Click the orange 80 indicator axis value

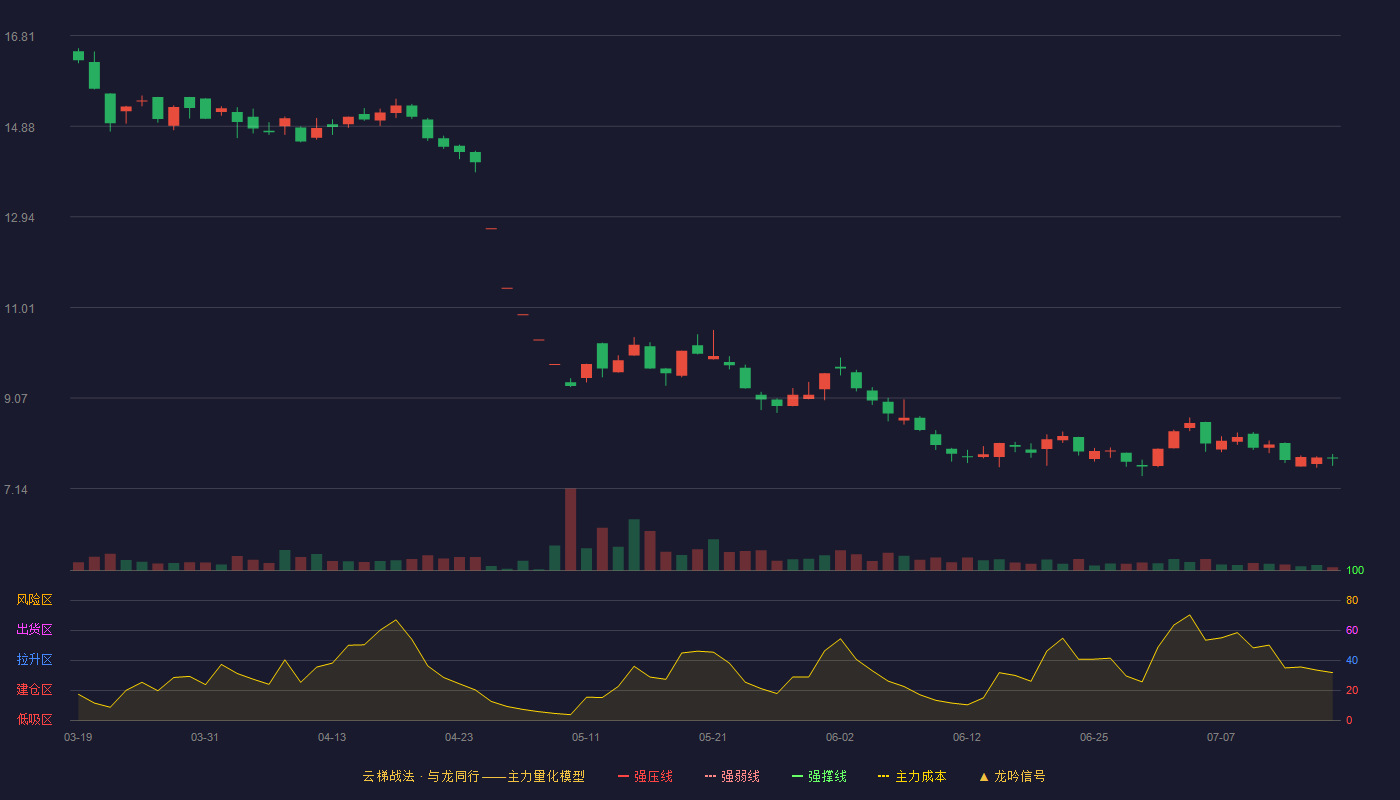tap(1352, 600)
